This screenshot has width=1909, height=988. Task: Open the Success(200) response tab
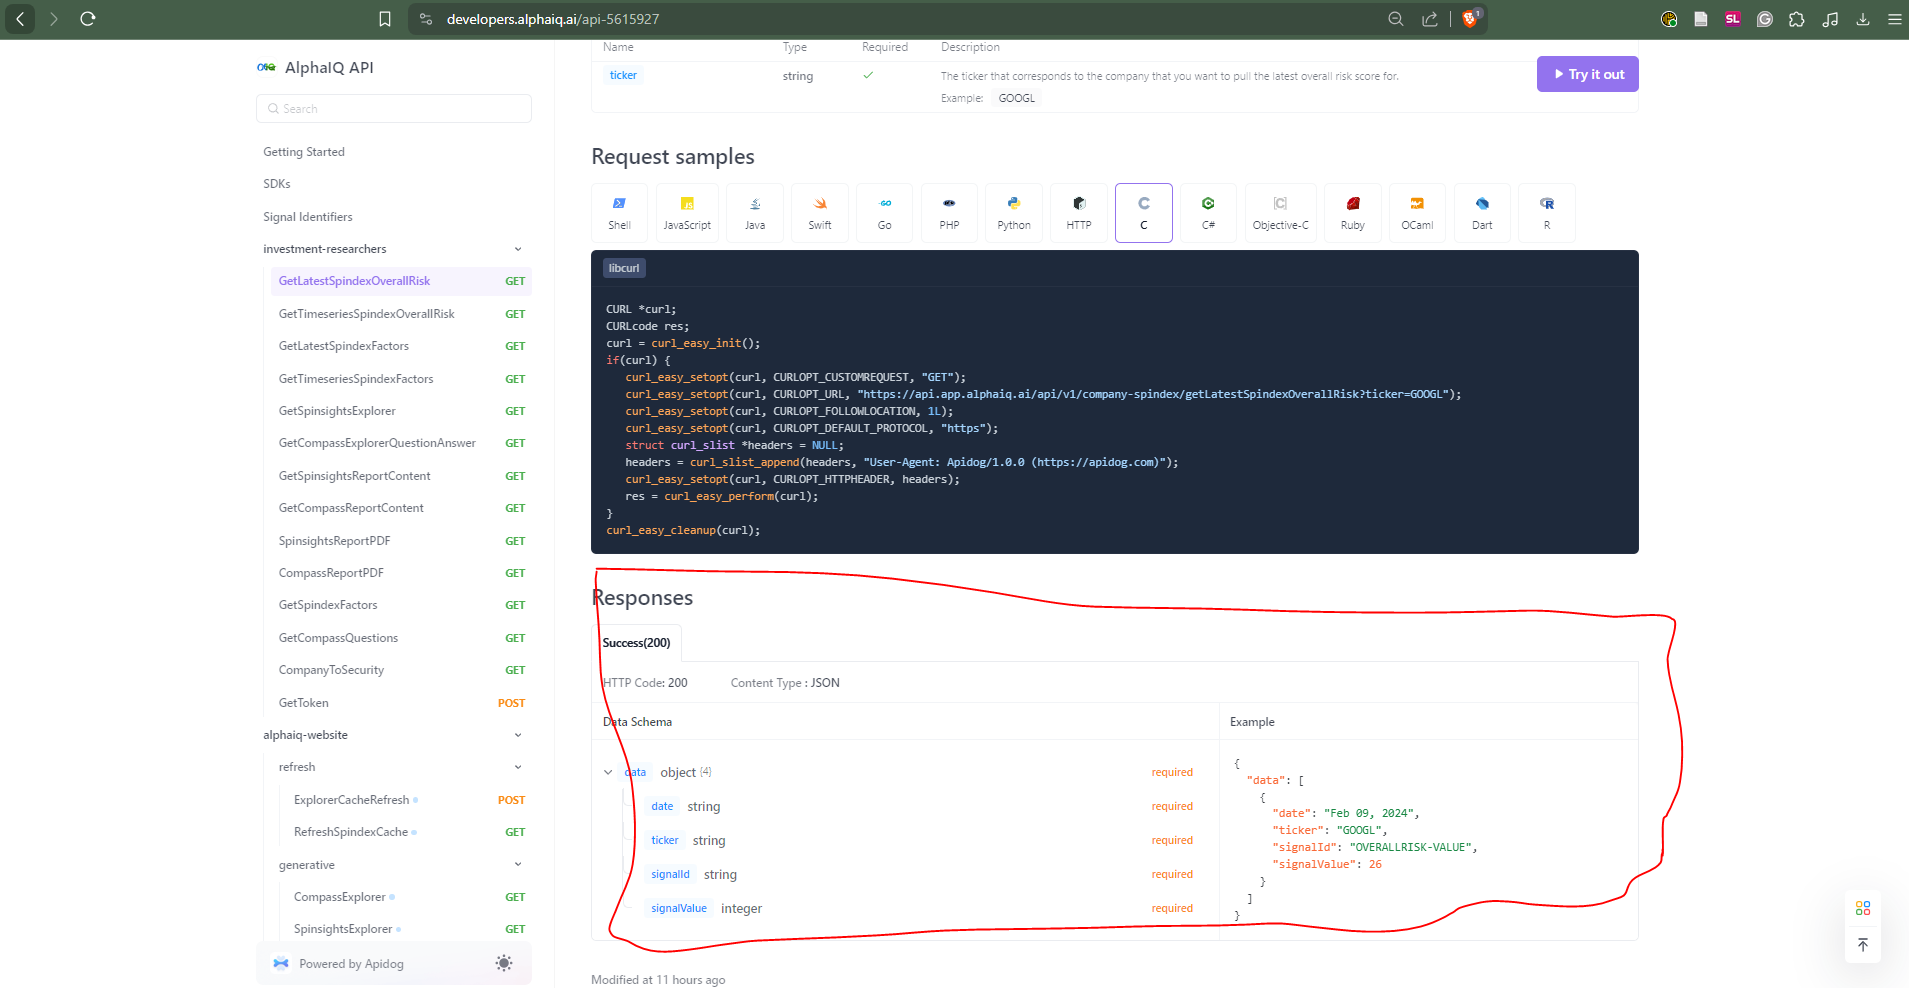coord(637,643)
